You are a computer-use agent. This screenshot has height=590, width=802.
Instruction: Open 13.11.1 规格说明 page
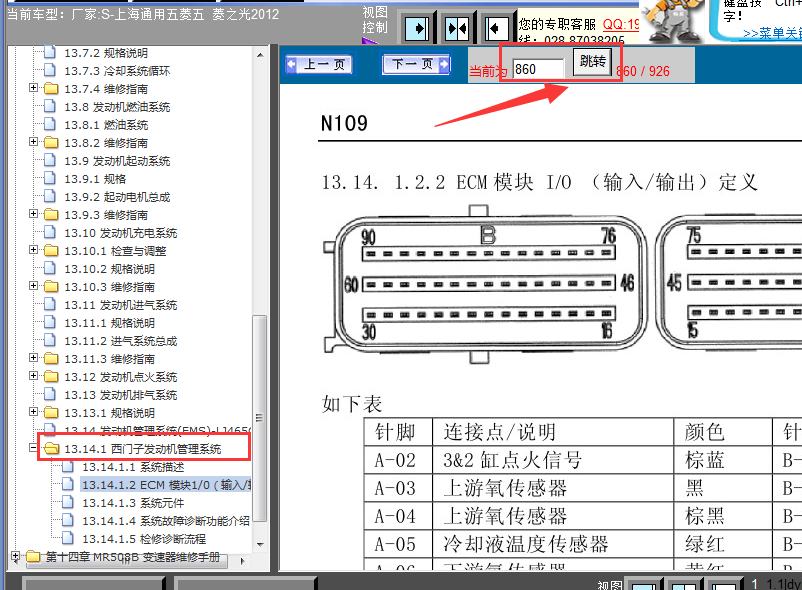(109, 323)
